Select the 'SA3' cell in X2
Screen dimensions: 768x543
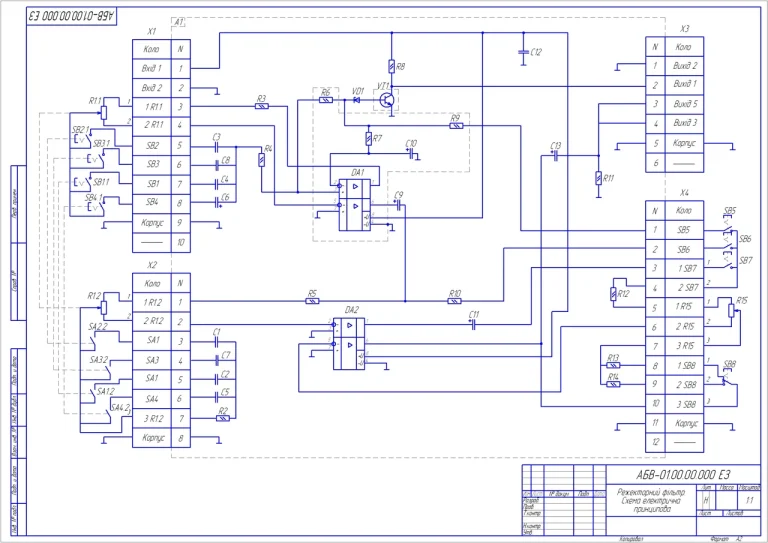pyautogui.click(x=152, y=360)
